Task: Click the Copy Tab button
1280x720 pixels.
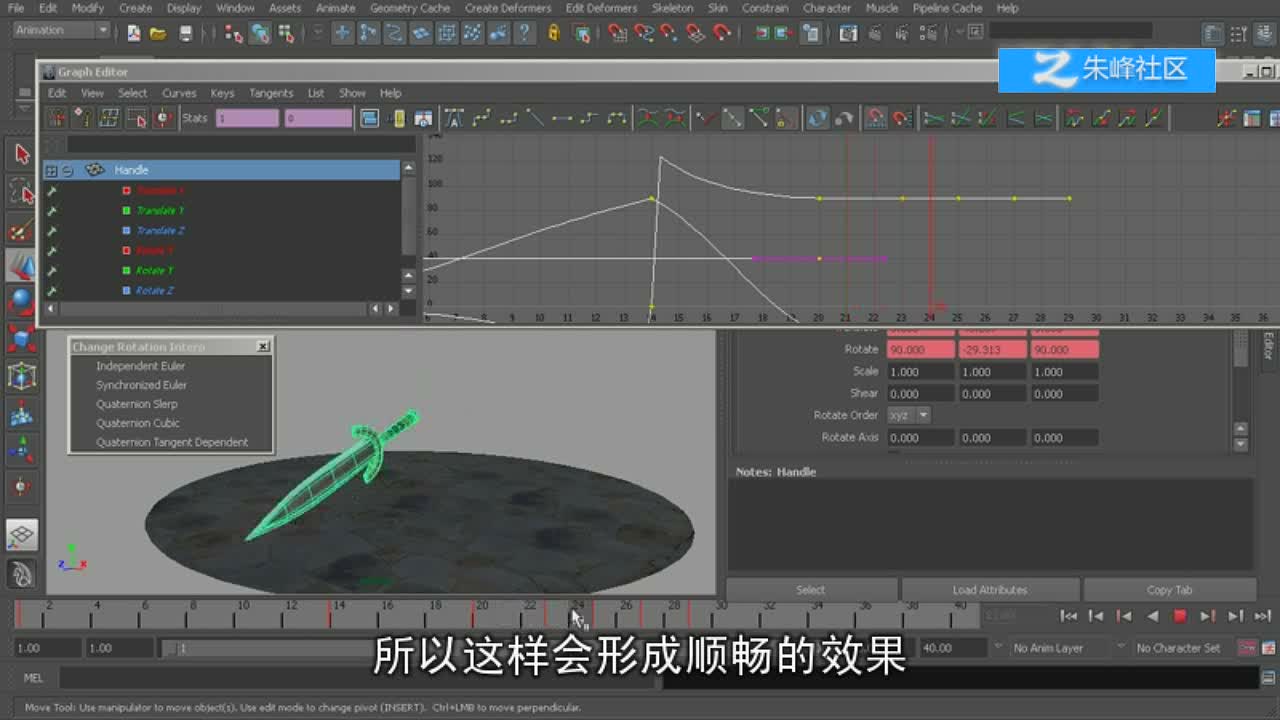Action: [1170, 590]
